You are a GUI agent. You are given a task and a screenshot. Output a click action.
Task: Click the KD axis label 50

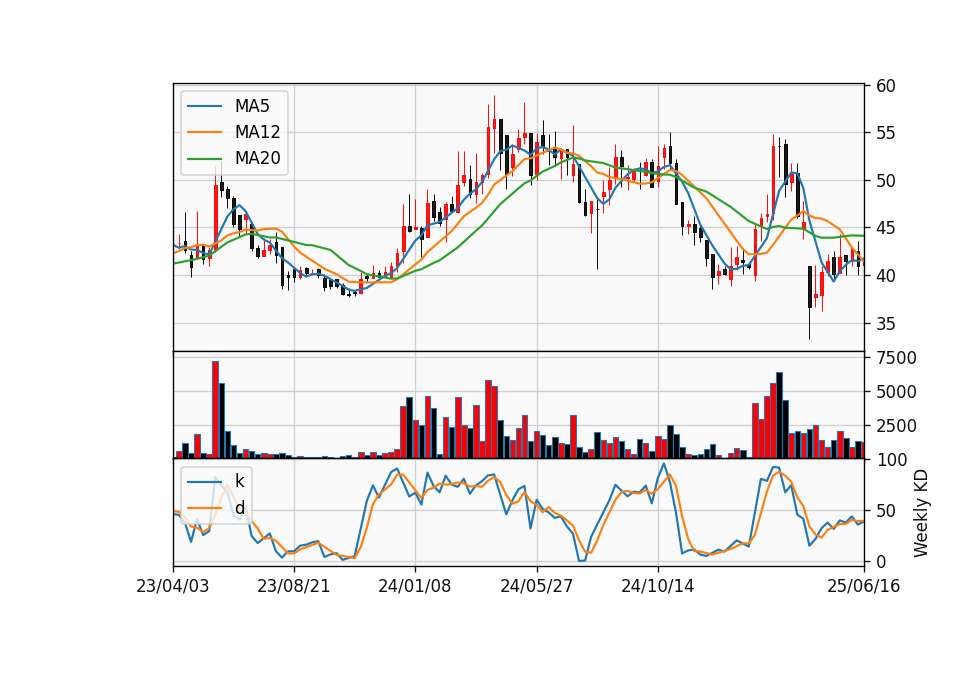click(x=885, y=511)
